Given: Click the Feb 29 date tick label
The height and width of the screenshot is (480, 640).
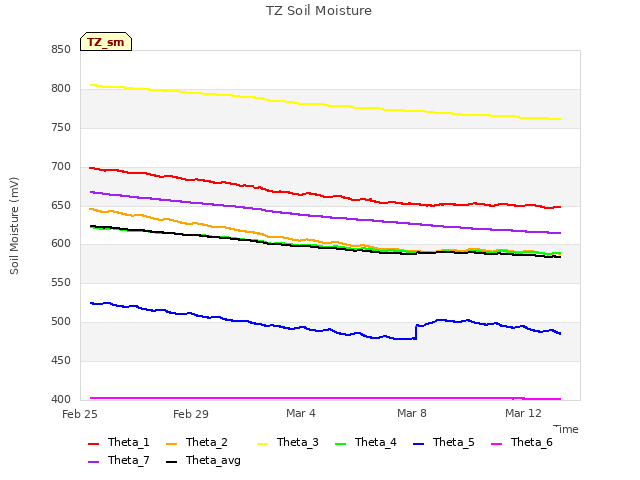Looking at the screenshot, I should (x=191, y=414).
